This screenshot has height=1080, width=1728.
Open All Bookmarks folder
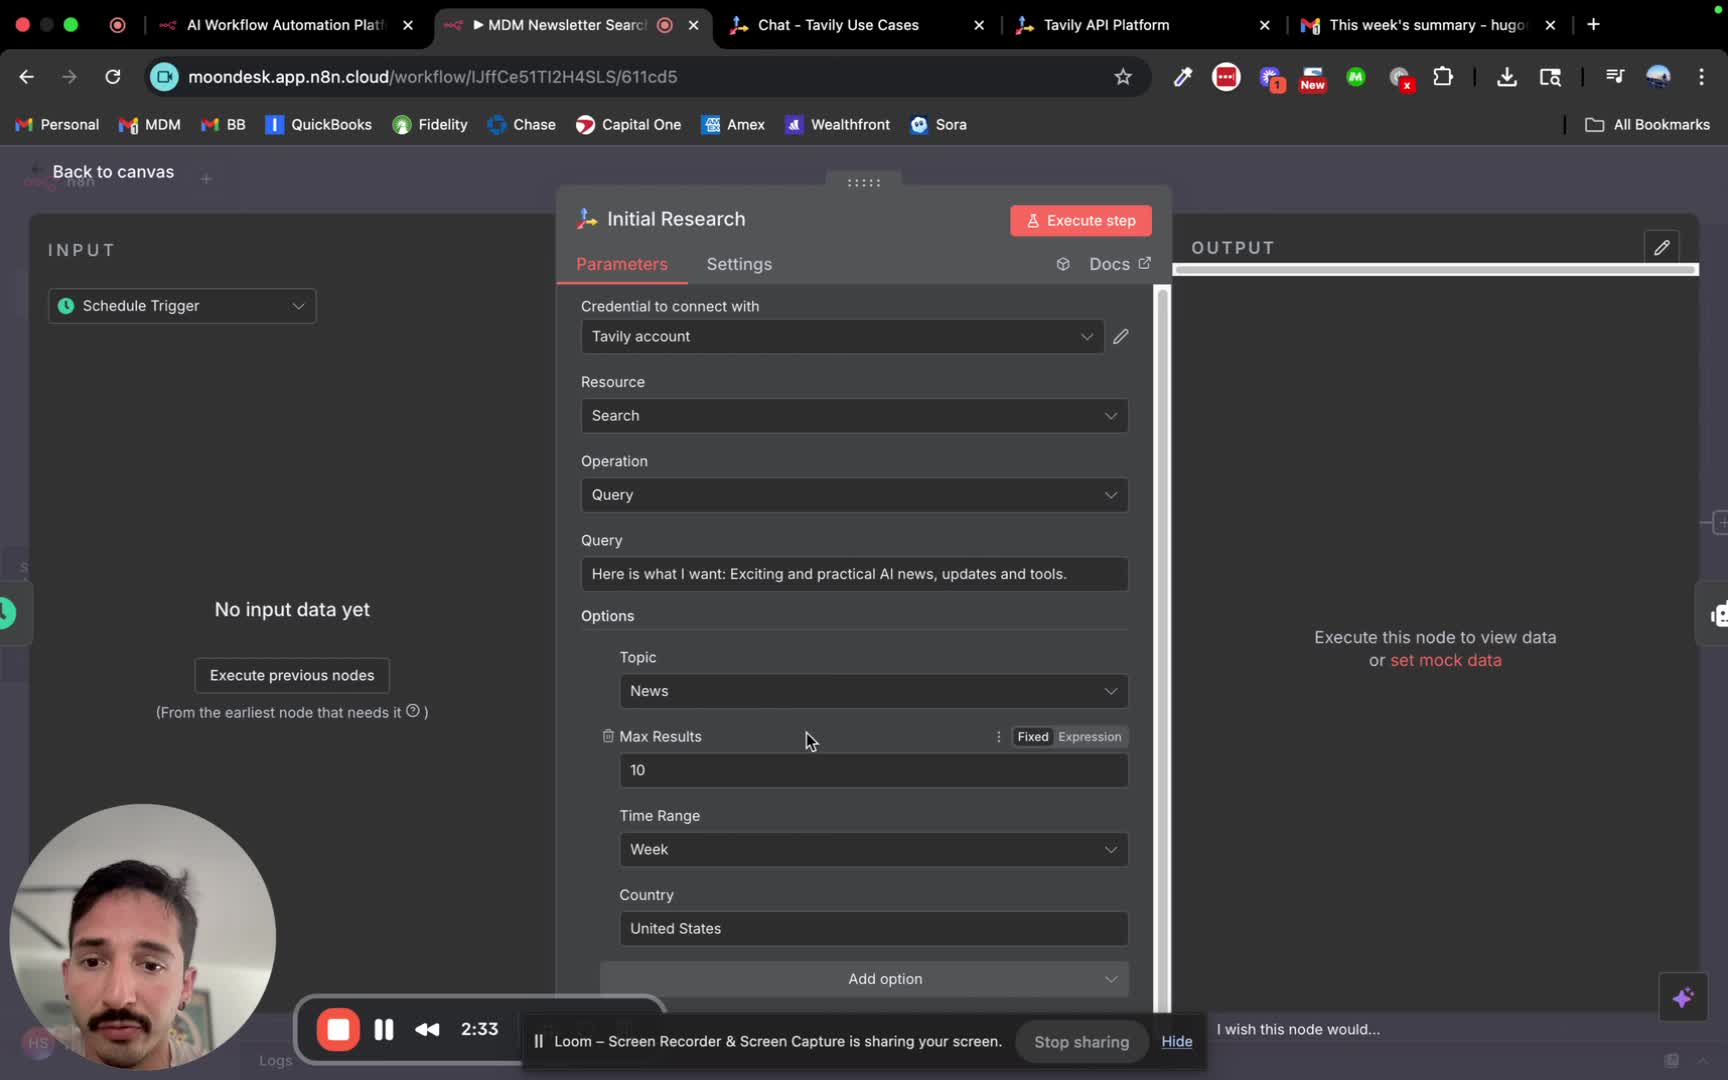pos(1647,125)
